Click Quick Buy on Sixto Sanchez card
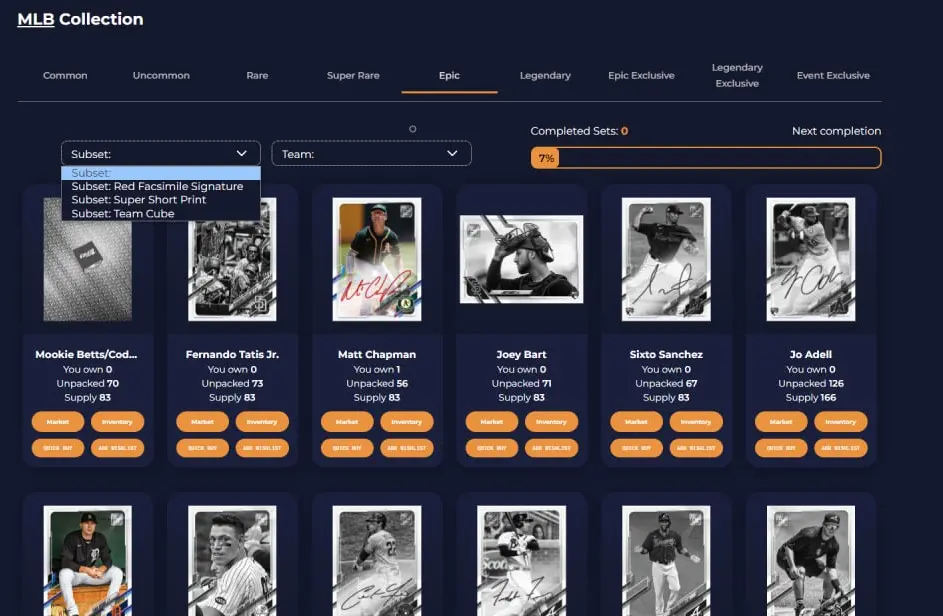Viewport: 943px width, 616px height. click(636, 448)
